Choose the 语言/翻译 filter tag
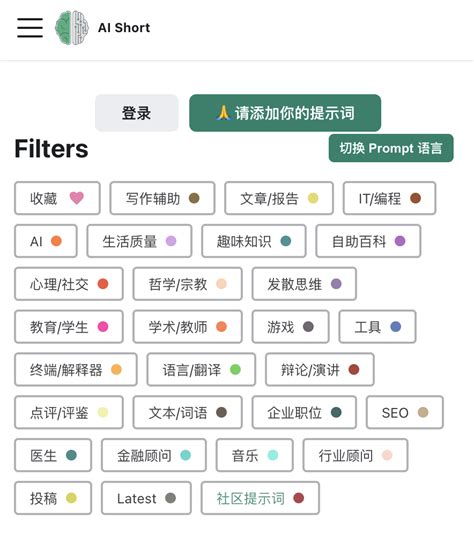474x544 pixels. [x=201, y=369]
